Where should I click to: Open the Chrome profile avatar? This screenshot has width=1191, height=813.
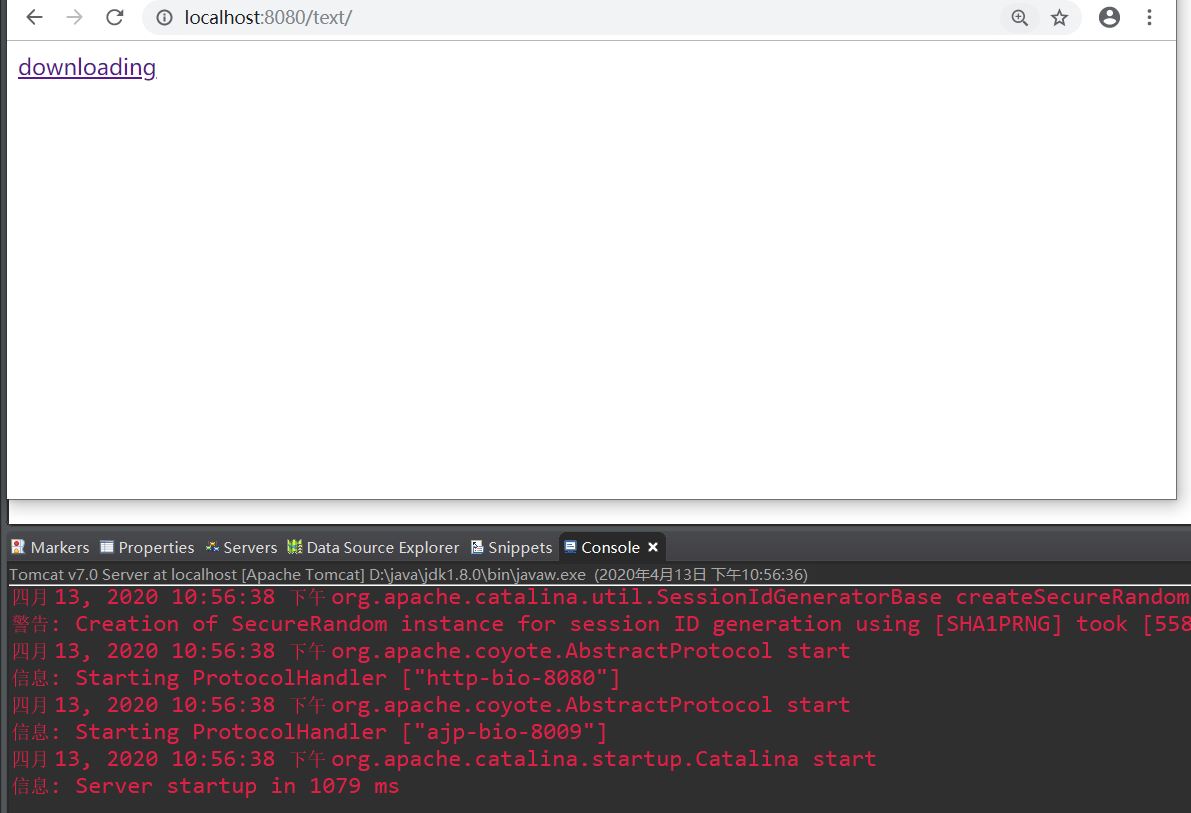(1109, 17)
